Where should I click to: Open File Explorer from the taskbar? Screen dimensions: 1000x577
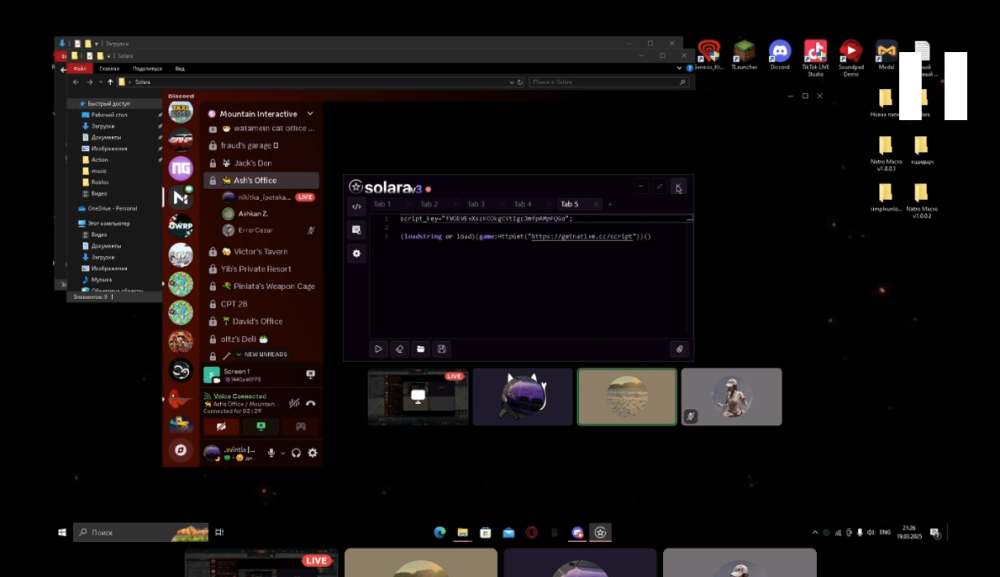(462, 532)
